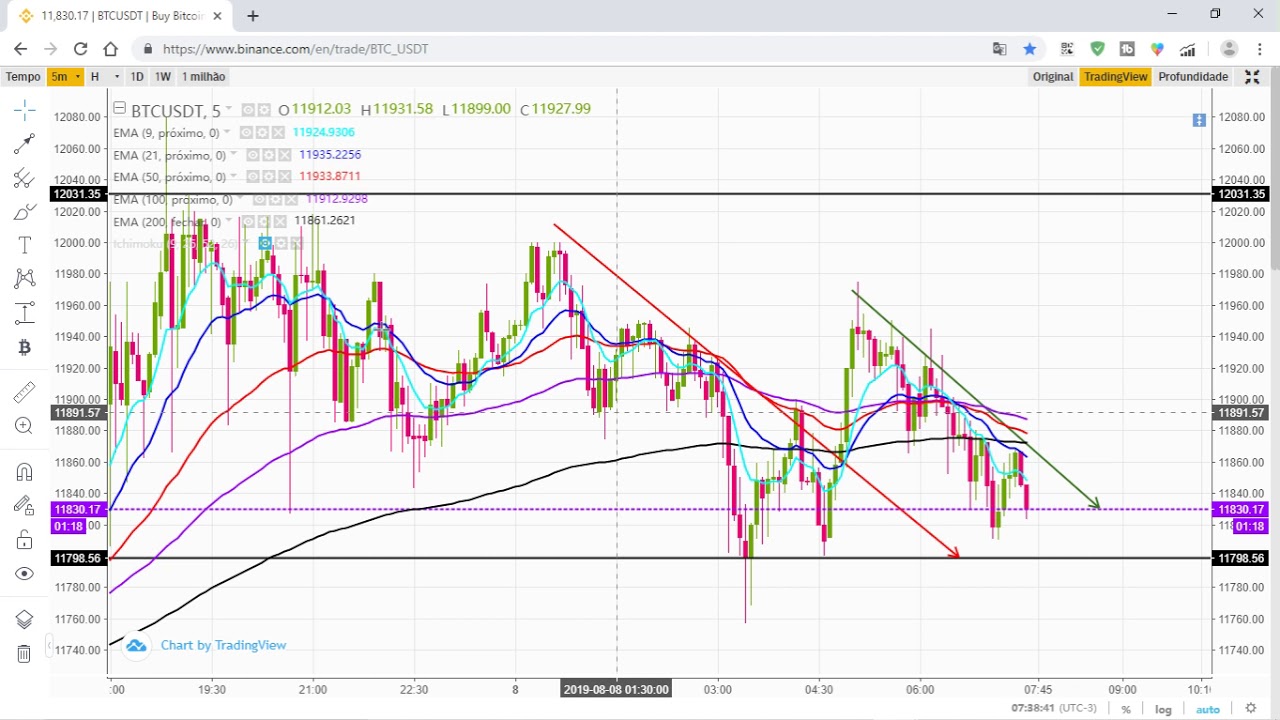Click the browser address bar URL

click(295, 48)
